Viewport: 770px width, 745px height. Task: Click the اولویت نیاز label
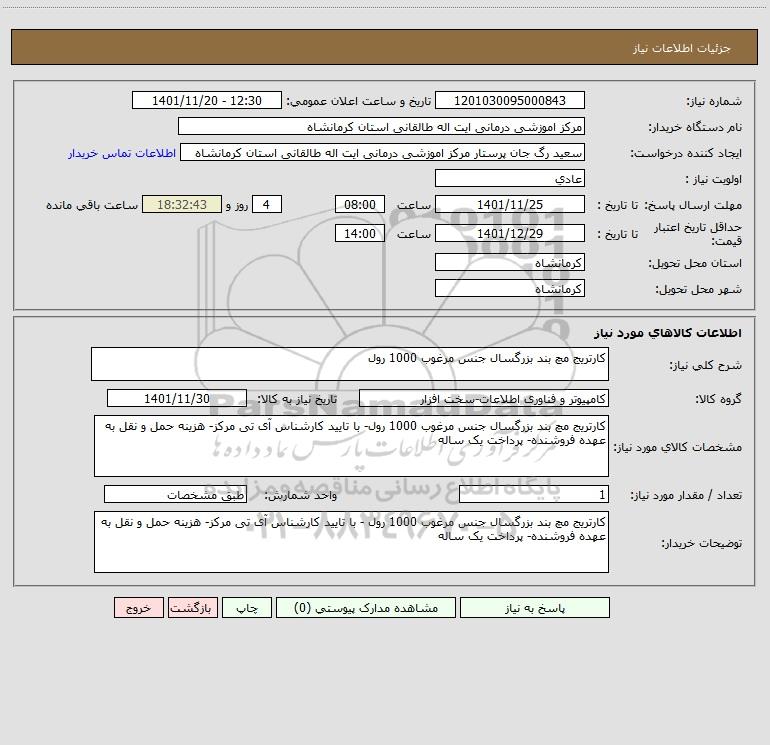click(713, 179)
